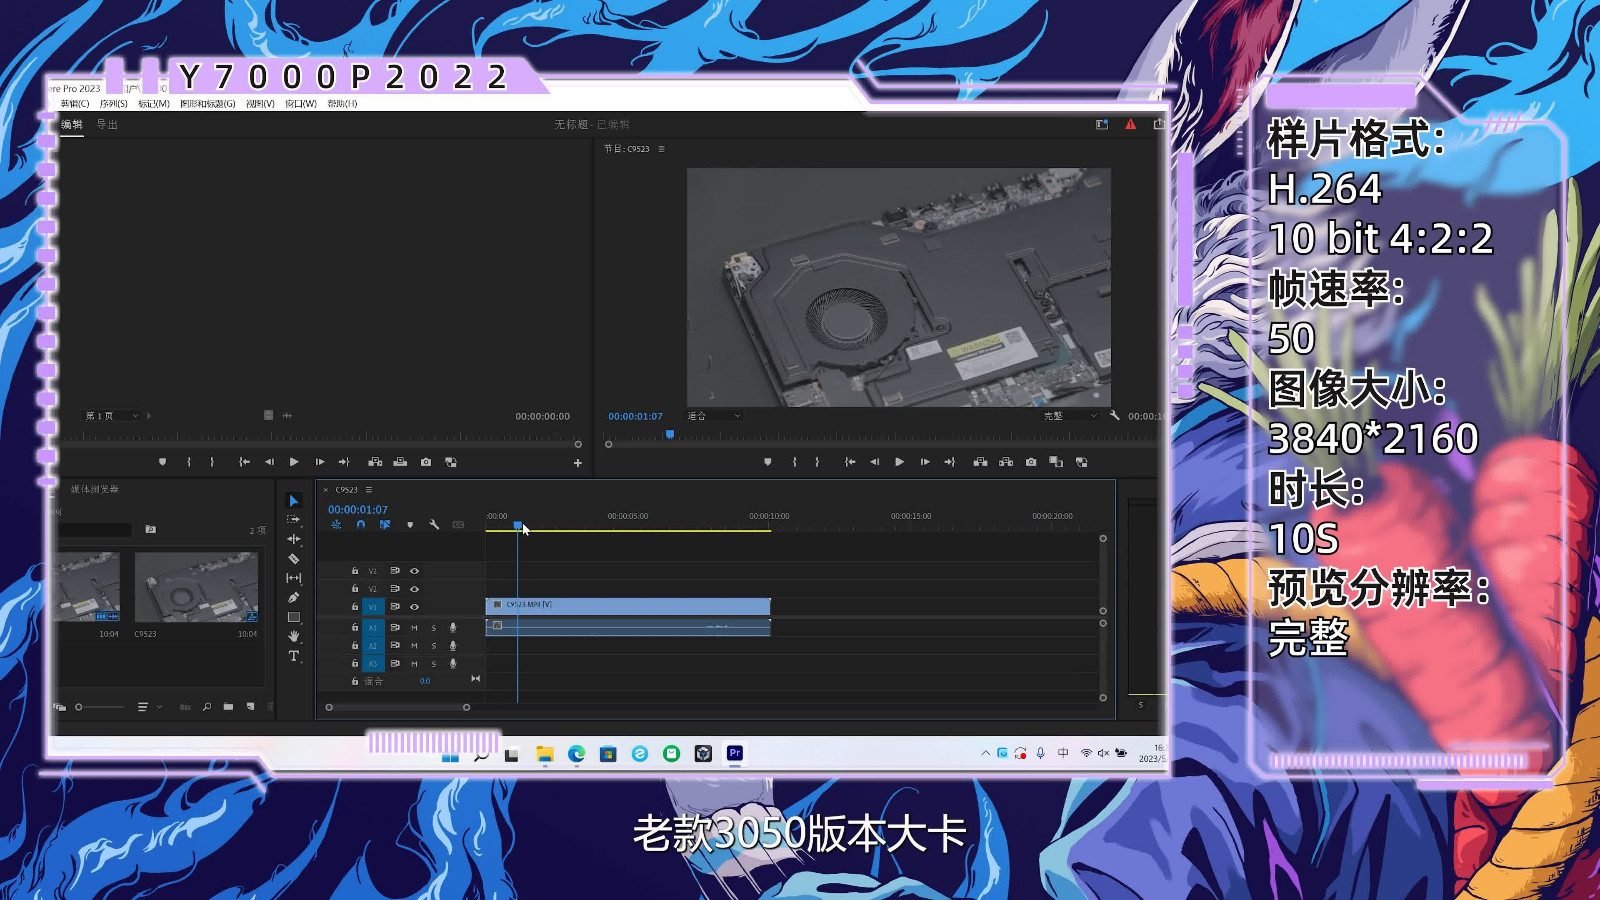Toggle V3 track output eye

click(x=414, y=571)
